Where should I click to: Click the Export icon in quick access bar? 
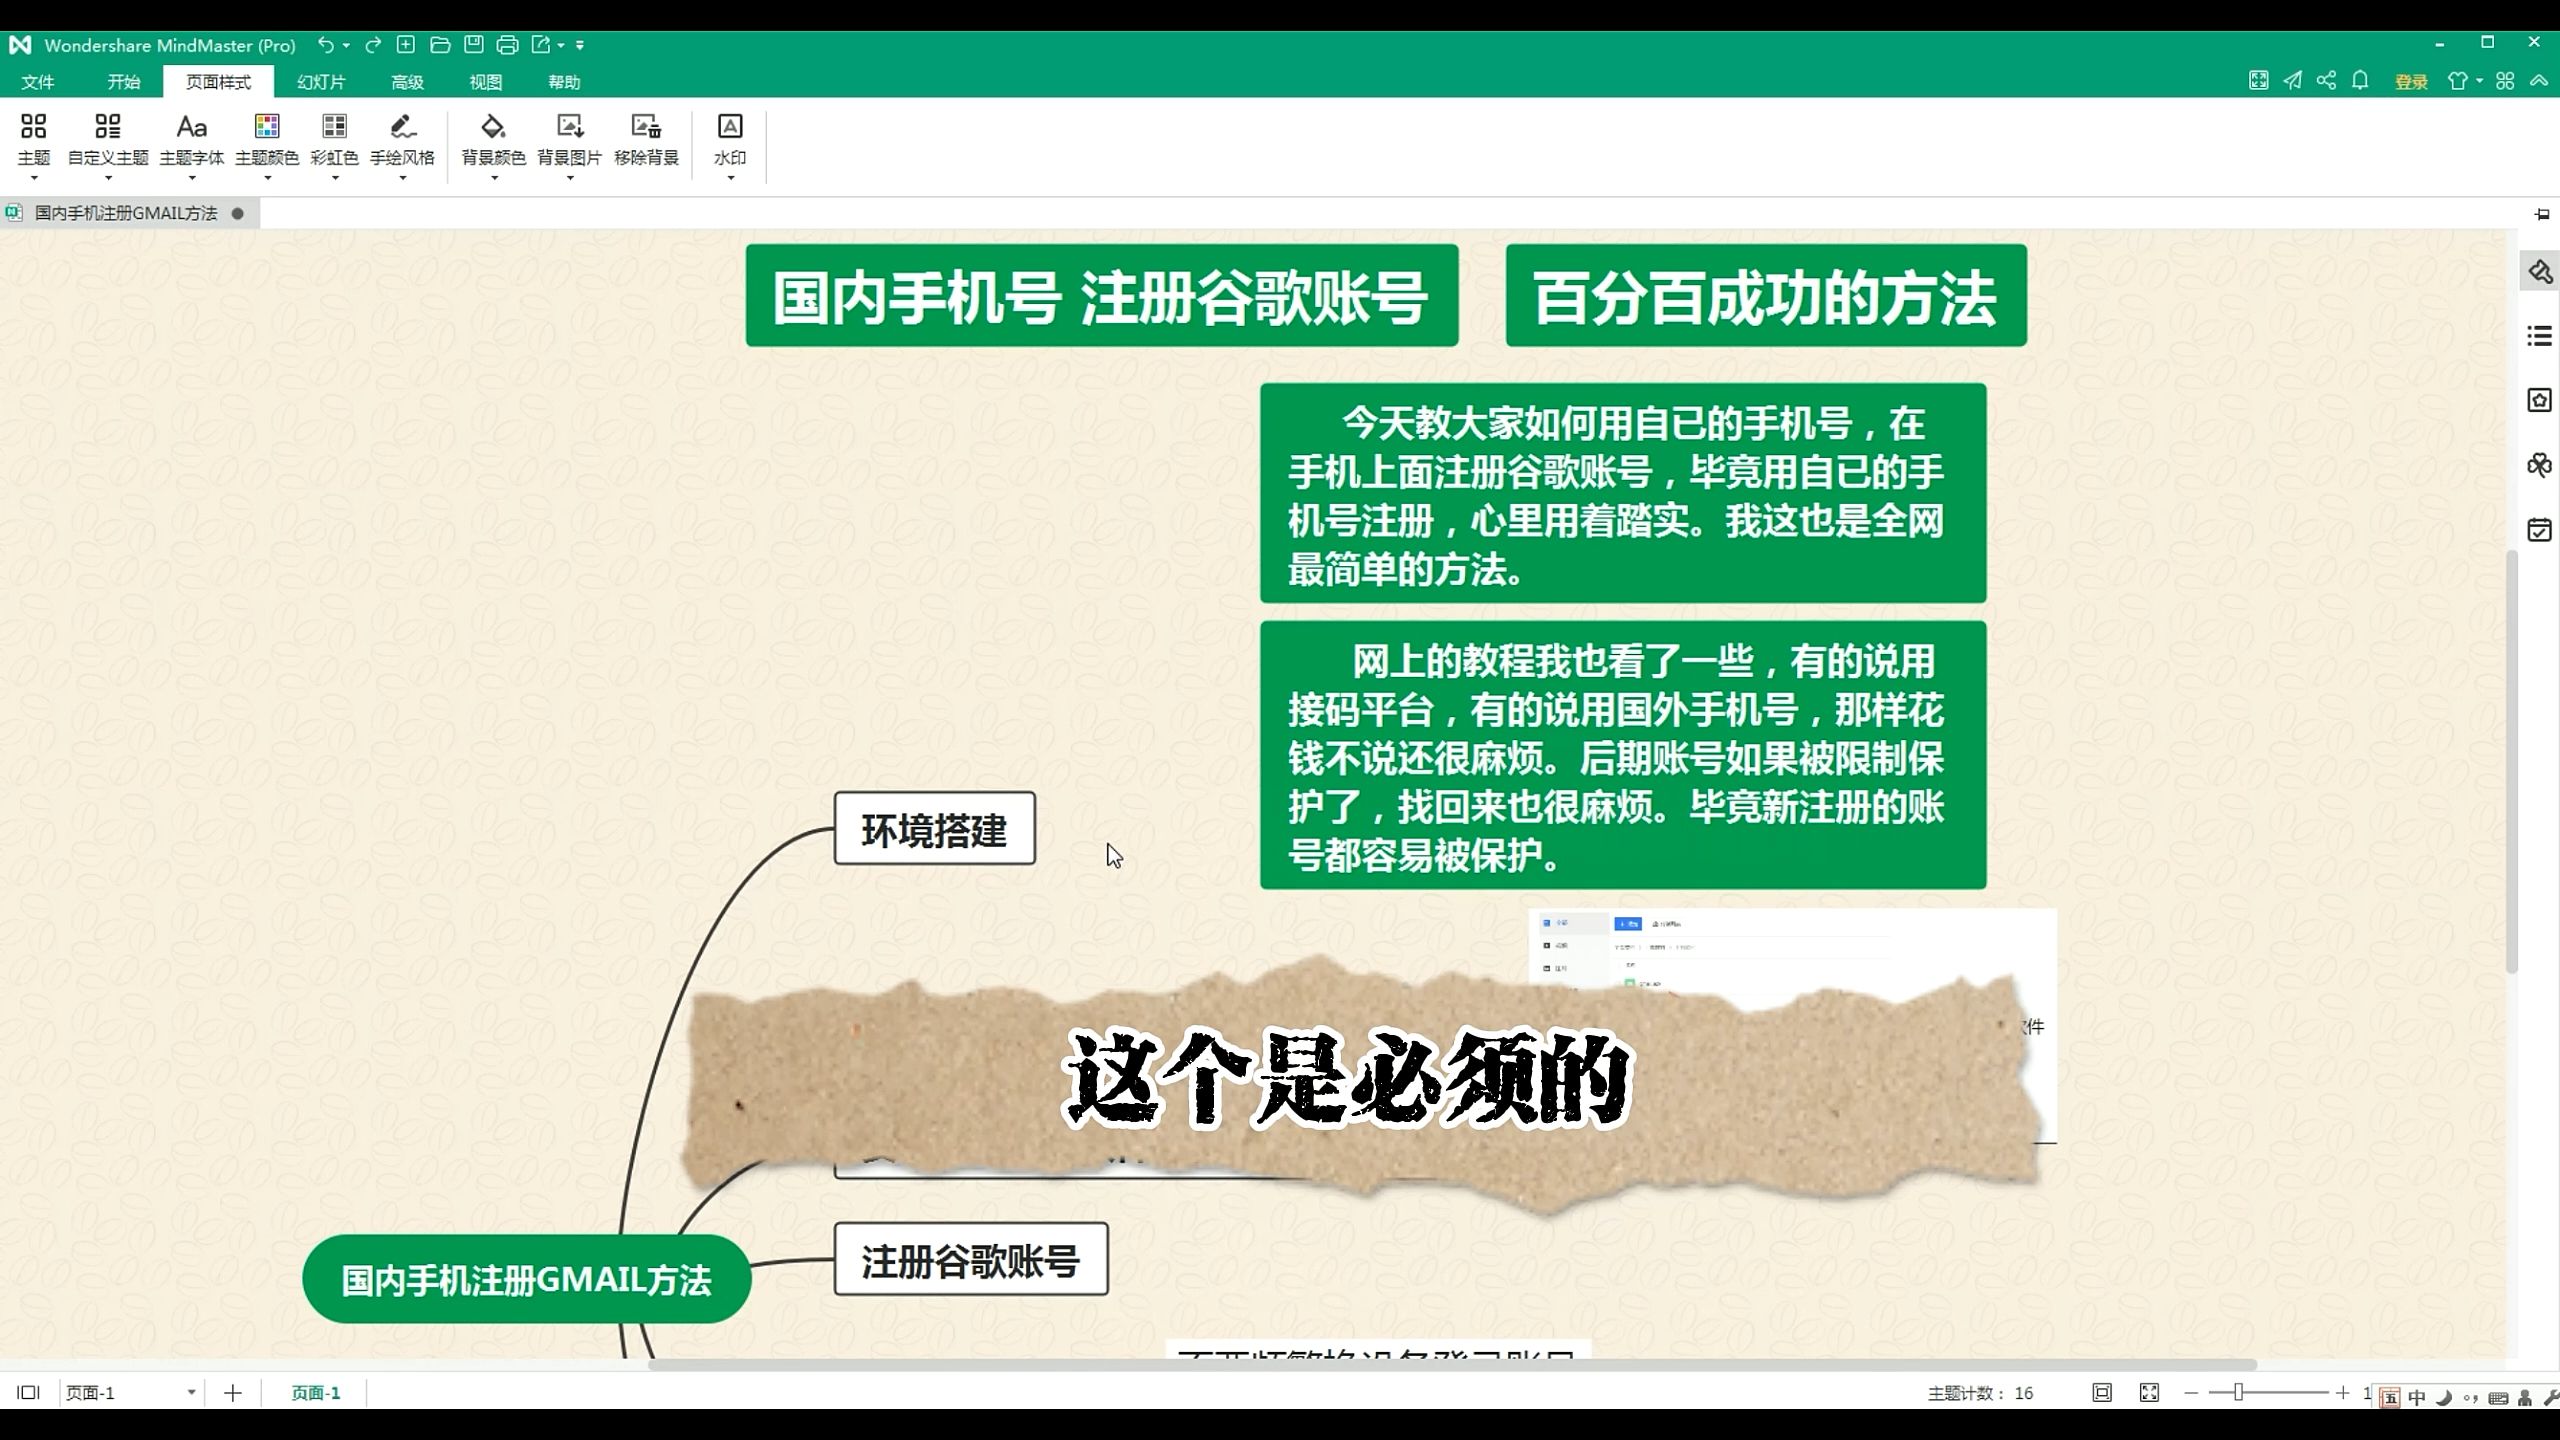pos(541,45)
